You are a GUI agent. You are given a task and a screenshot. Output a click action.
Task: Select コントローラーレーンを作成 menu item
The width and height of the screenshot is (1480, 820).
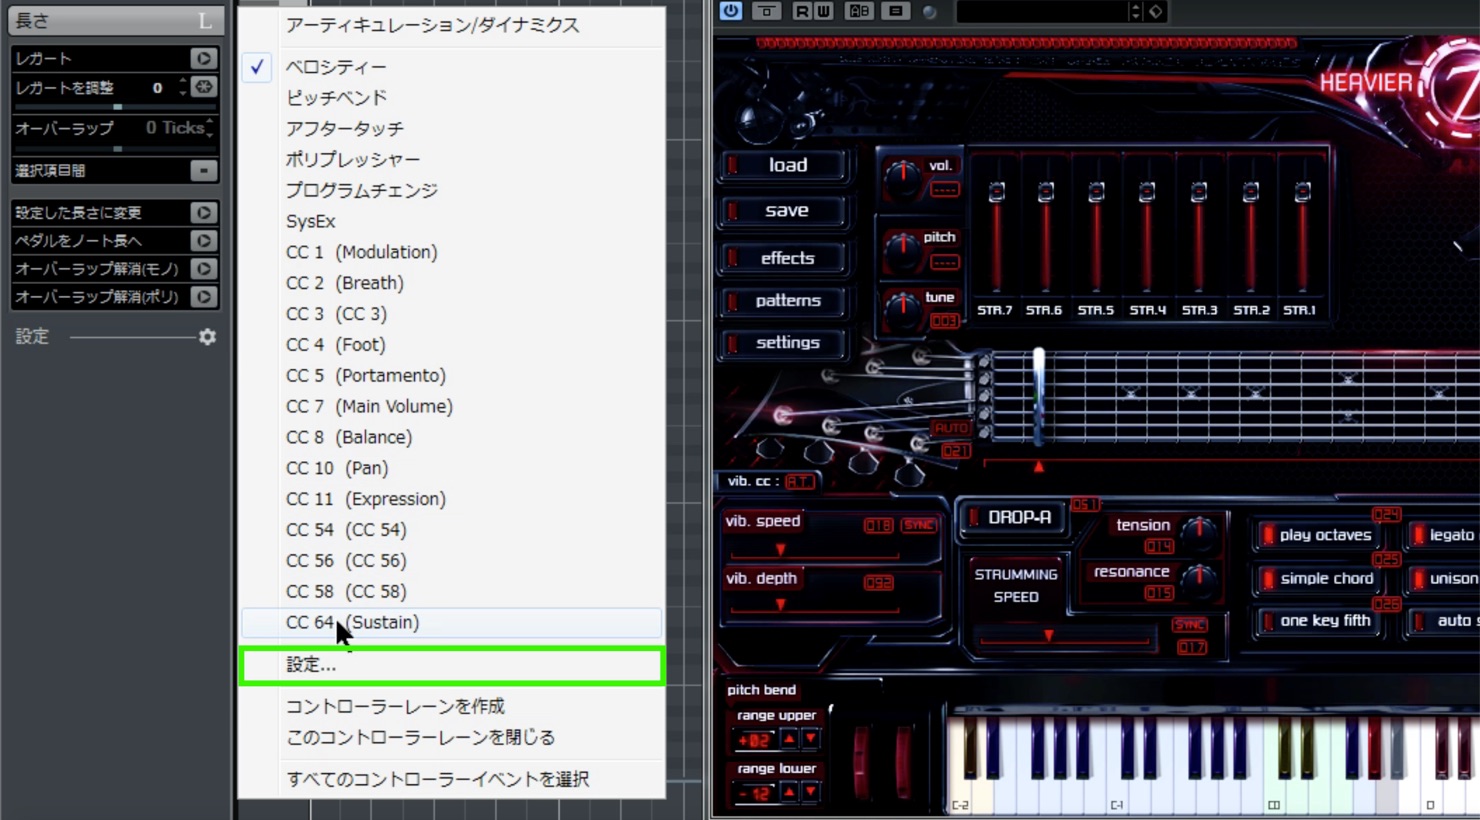click(395, 706)
